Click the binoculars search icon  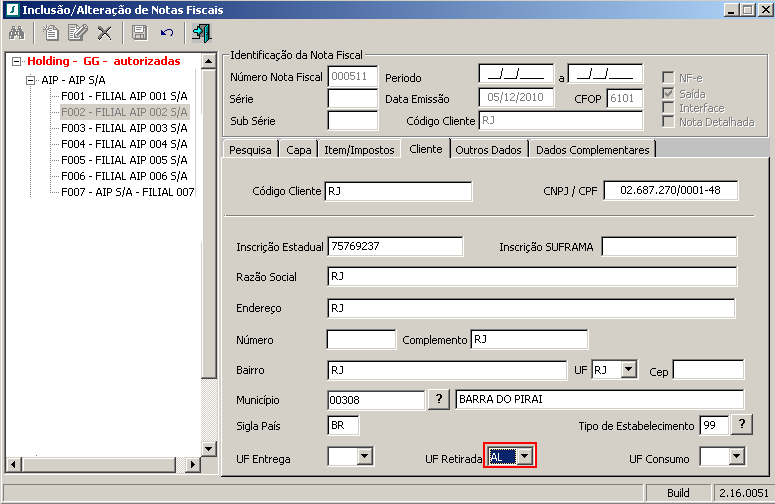pyautogui.click(x=16, y=33)
